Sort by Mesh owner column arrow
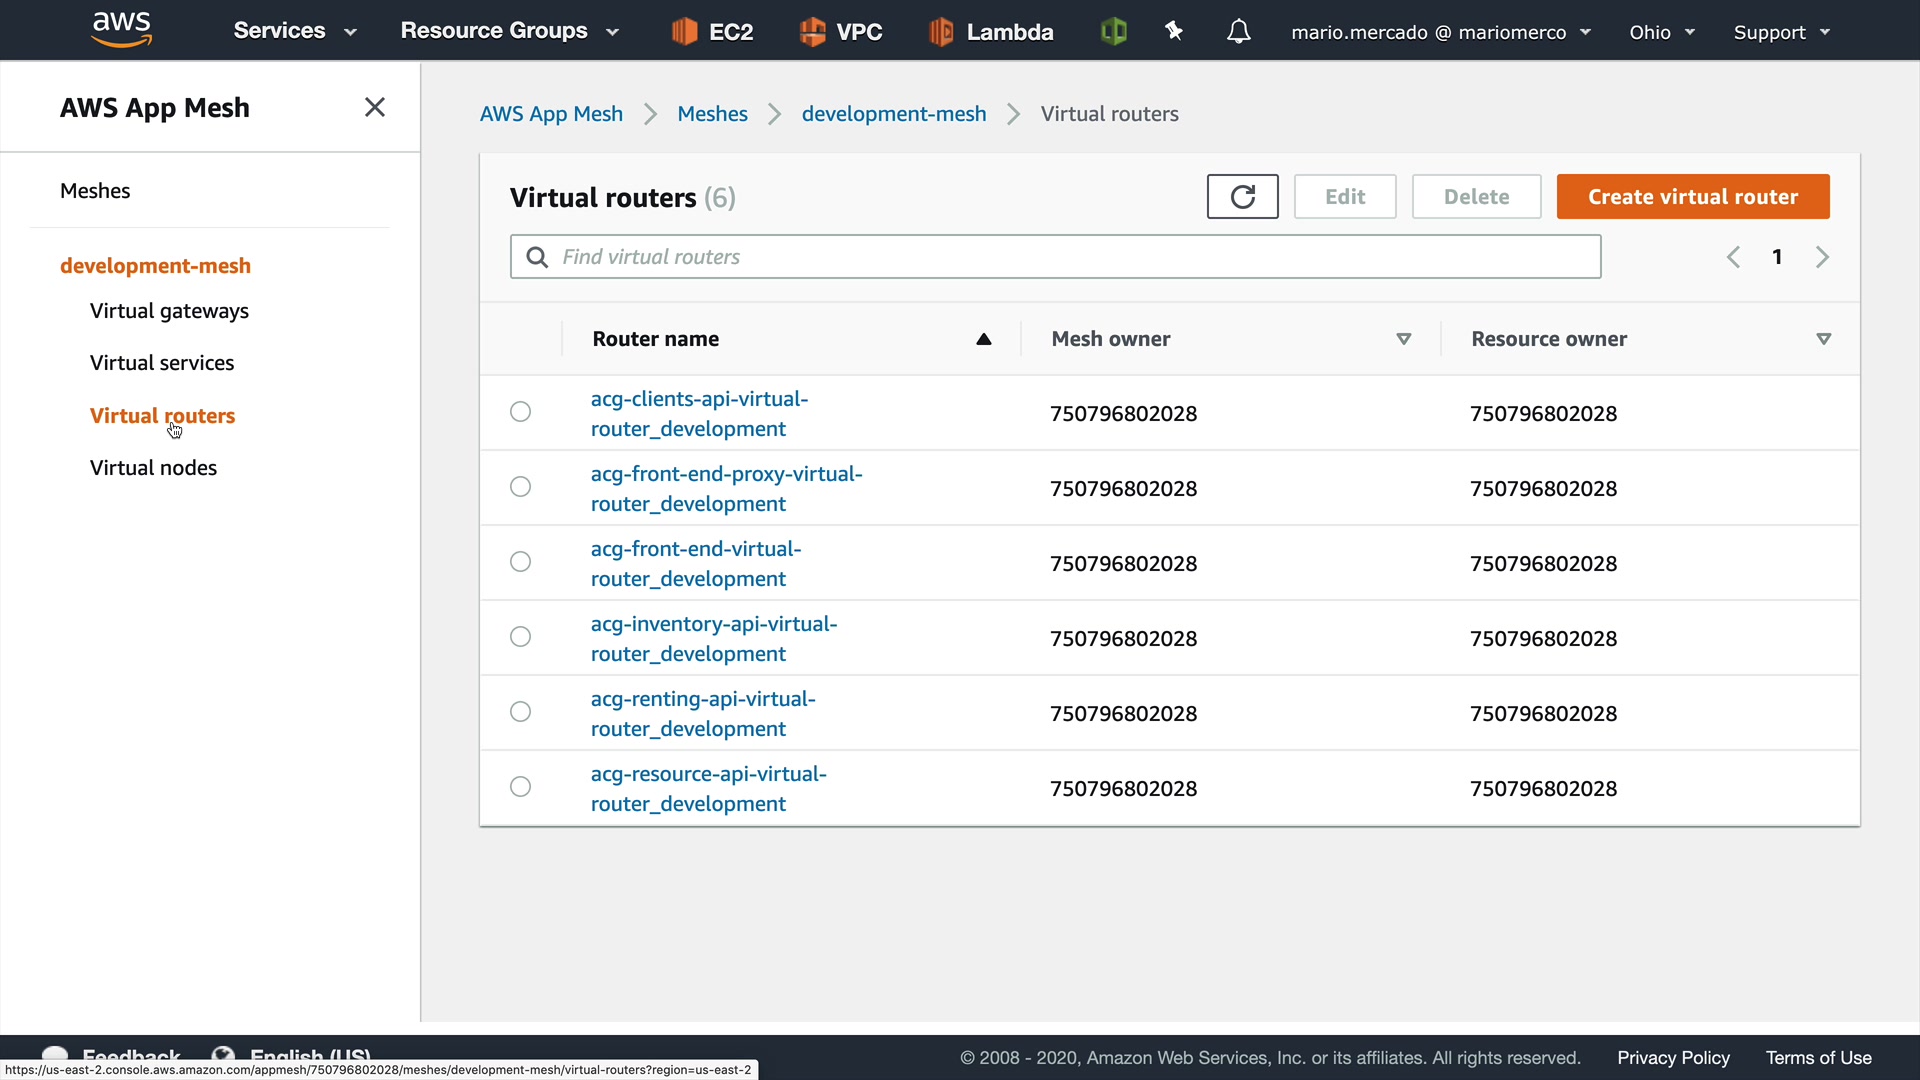Viewport: 1920px width, 1080px height. point(1403,339)
